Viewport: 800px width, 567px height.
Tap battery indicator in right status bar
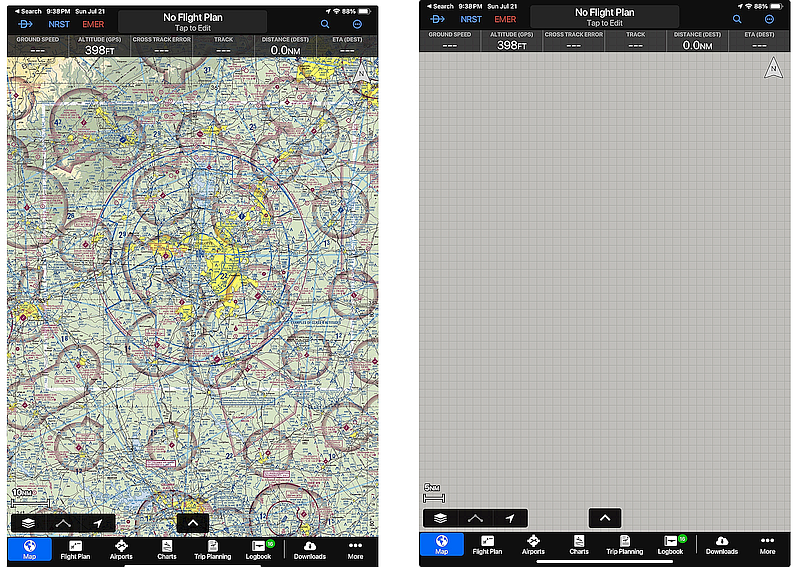pyautogui.click(x=776, y=6)
